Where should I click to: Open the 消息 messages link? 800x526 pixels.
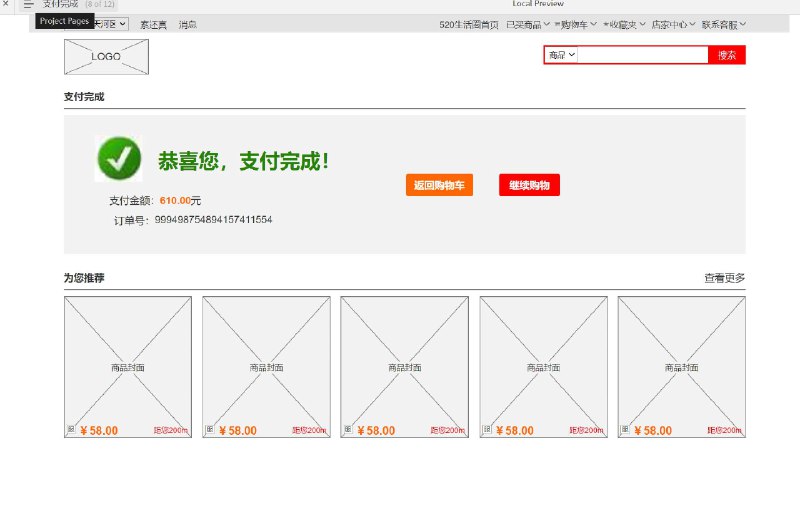pyautogui.click(x=188, y=24)
